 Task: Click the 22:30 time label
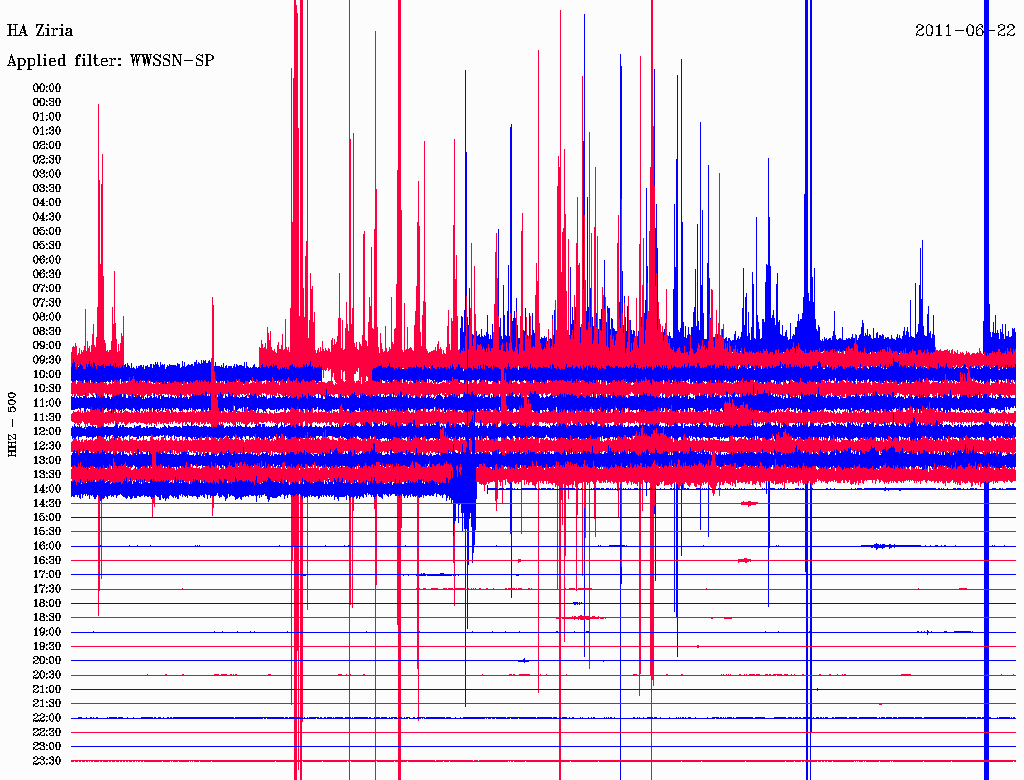[47, 733]
